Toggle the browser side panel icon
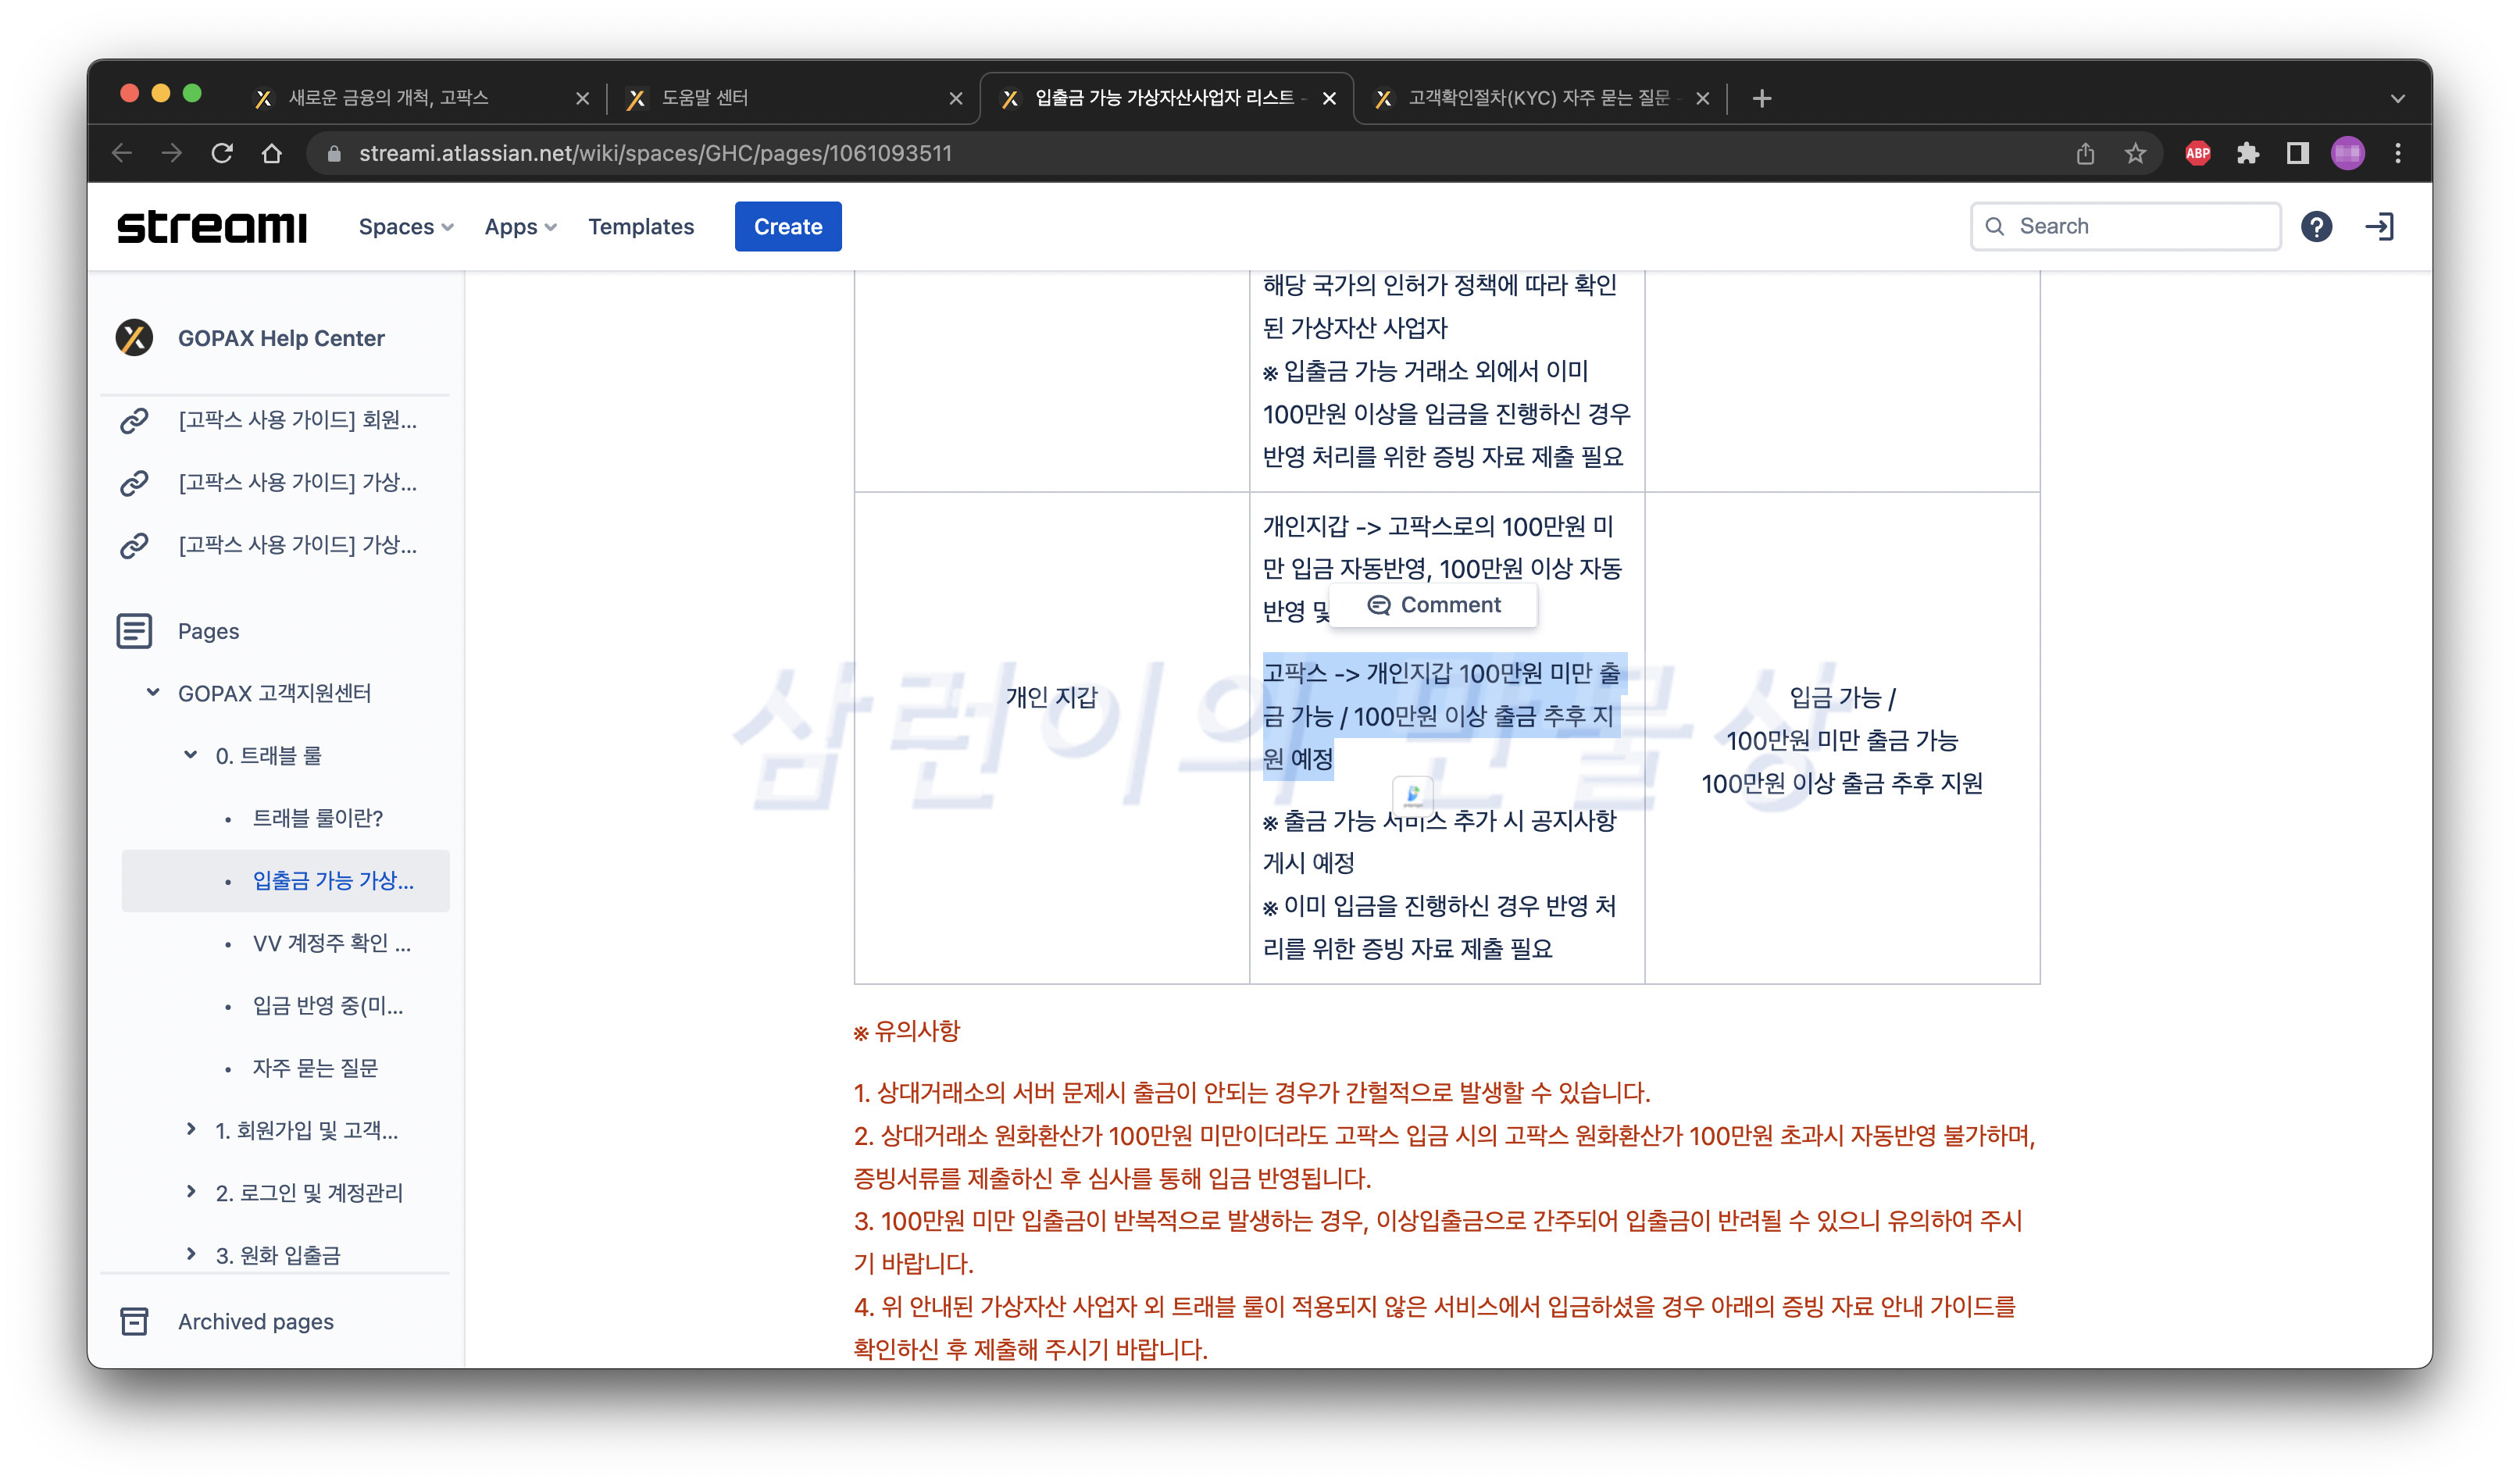Screen dimensions: 2520x1484 point(2297,153)
